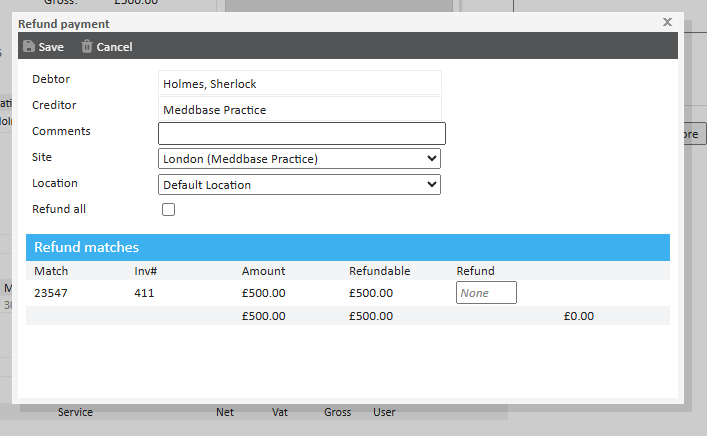The image size is (707, 436).
Task: Select the Creditor field Meddbase Practice
Action: tap(299, 109)
